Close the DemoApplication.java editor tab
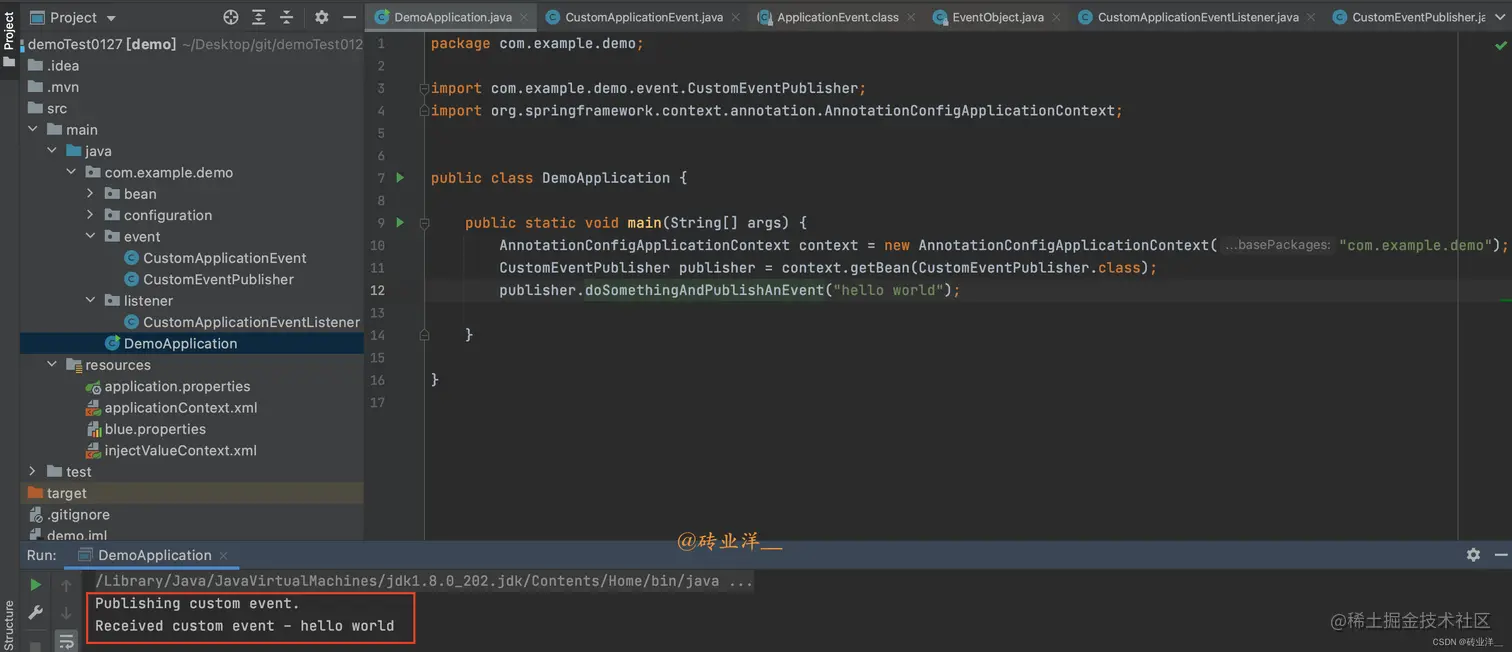 [524, 18]
